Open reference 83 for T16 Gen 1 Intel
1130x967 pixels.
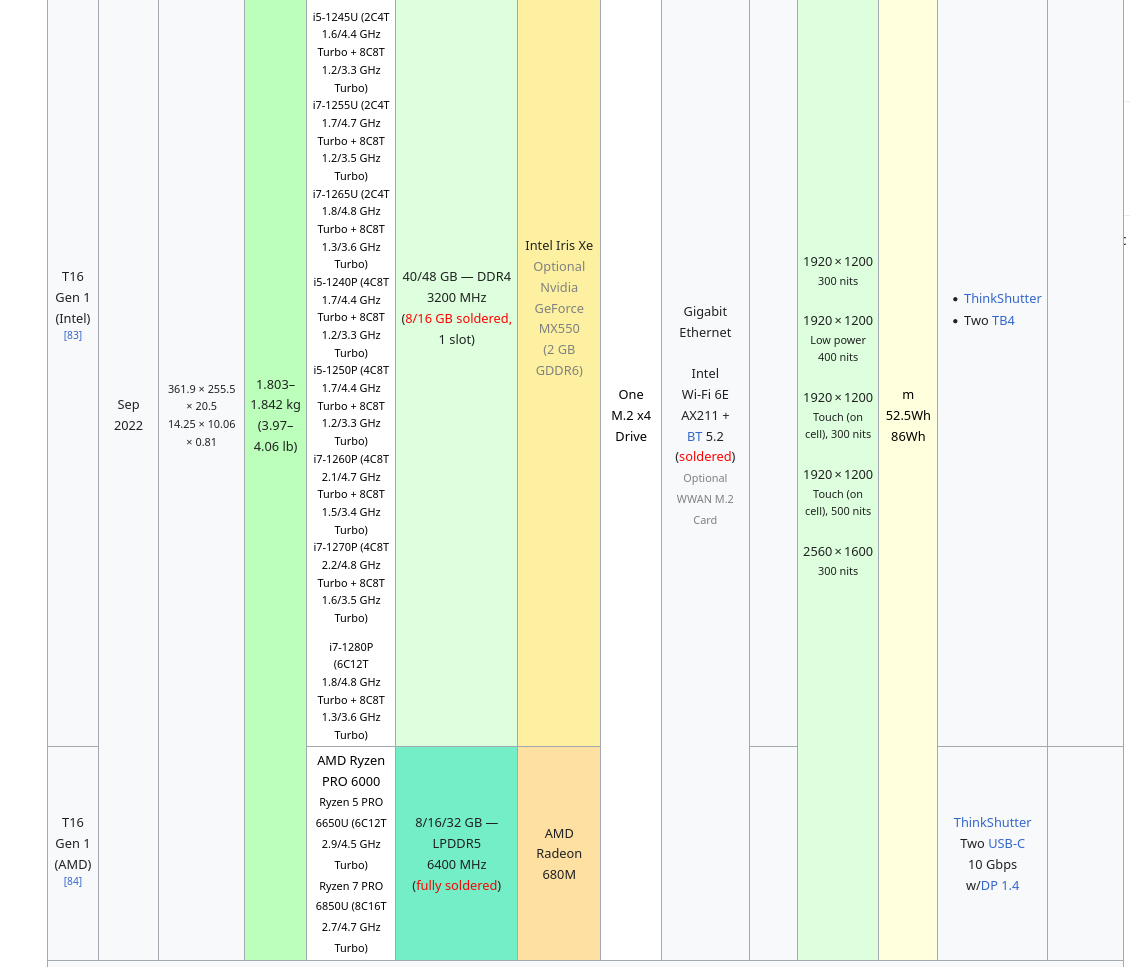tap(73, 335)
